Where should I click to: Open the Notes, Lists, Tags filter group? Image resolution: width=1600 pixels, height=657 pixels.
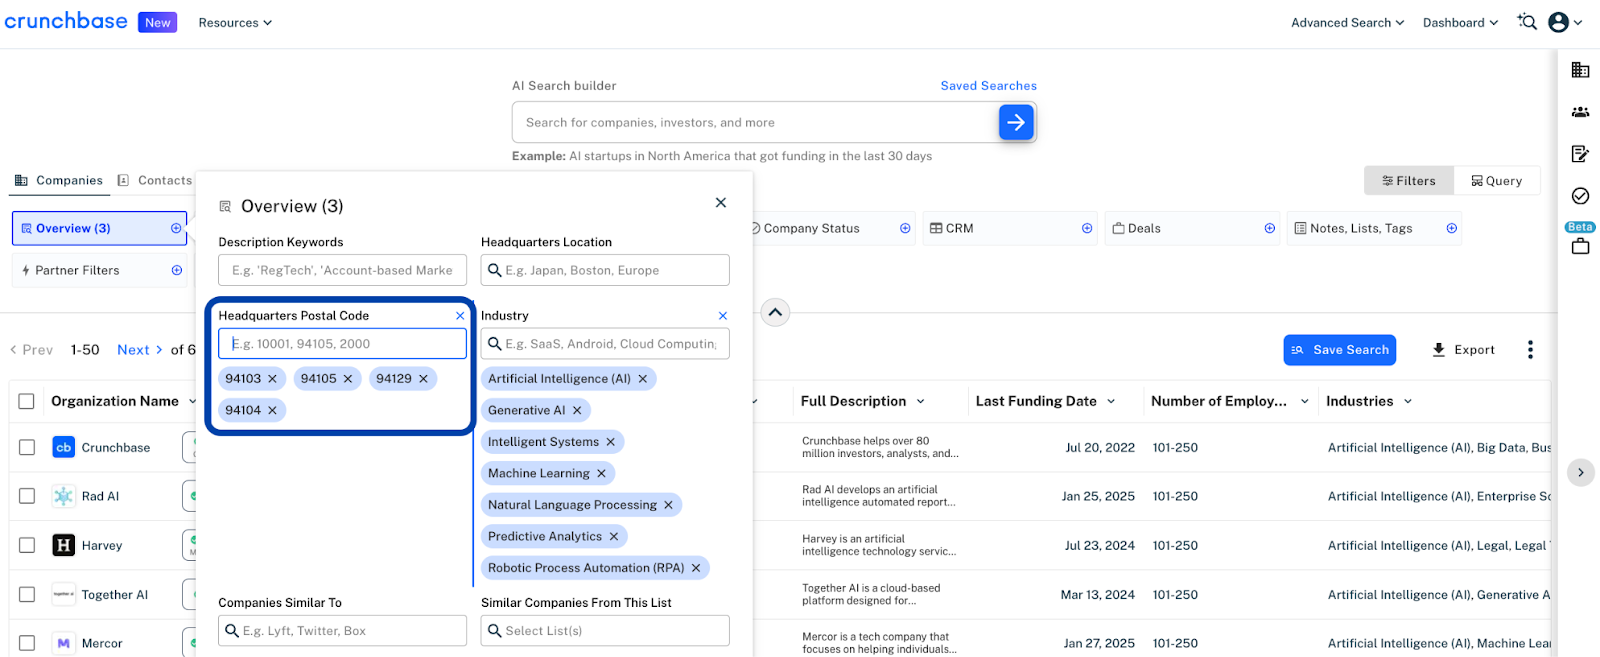(1375, 228)
